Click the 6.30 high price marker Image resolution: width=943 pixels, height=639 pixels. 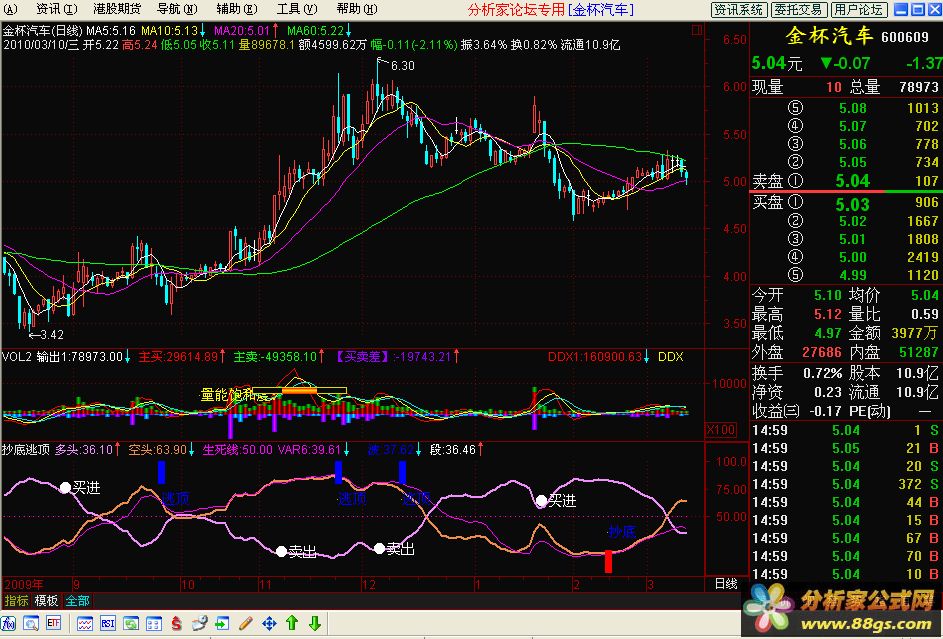[402, 66]
